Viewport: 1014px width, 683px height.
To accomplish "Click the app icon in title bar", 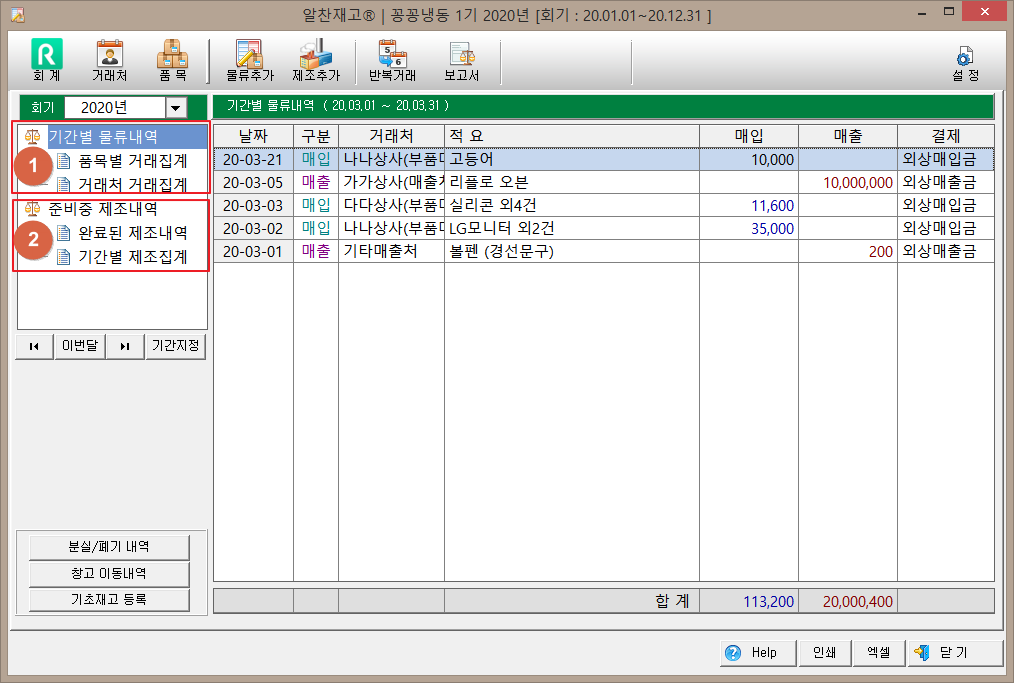I will coord(17,14).
